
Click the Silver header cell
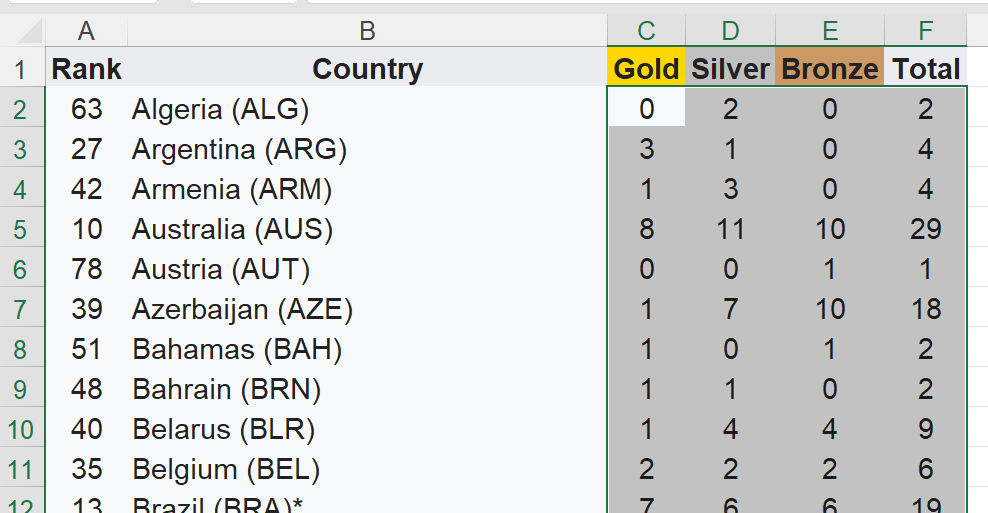tap(730, 67)
